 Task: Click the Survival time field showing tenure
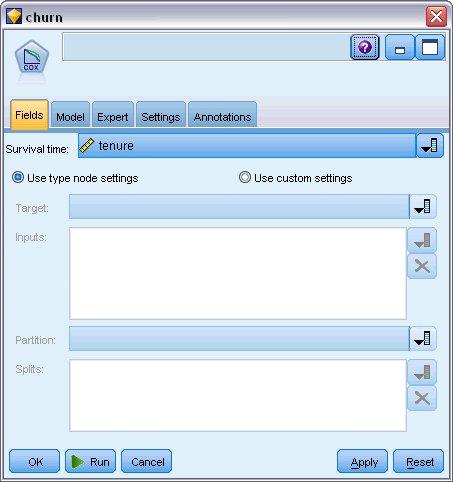(247, 146)
